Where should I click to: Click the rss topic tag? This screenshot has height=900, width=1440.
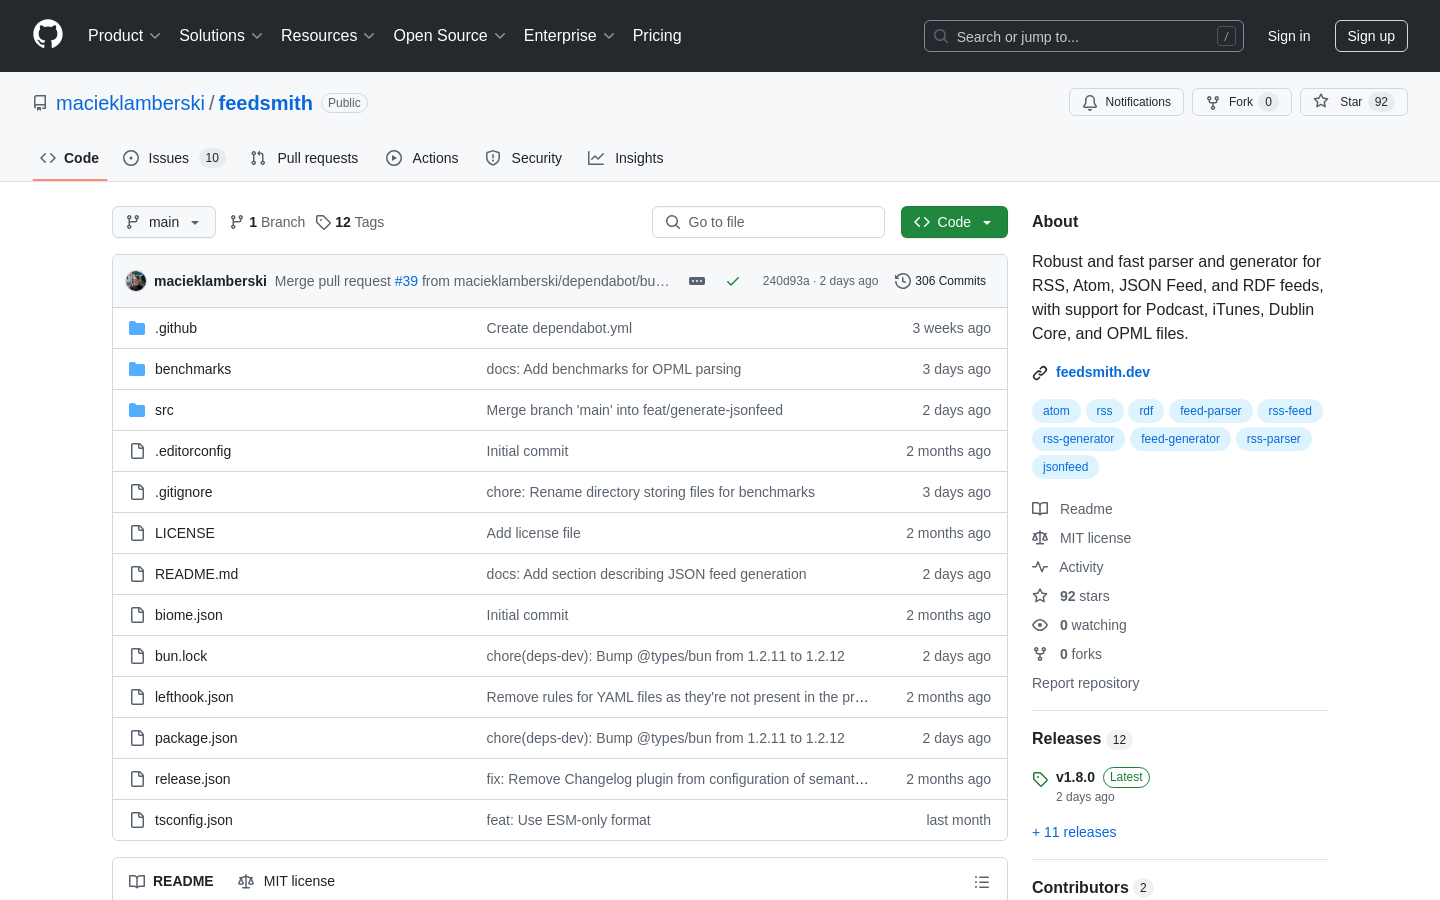1104,411
